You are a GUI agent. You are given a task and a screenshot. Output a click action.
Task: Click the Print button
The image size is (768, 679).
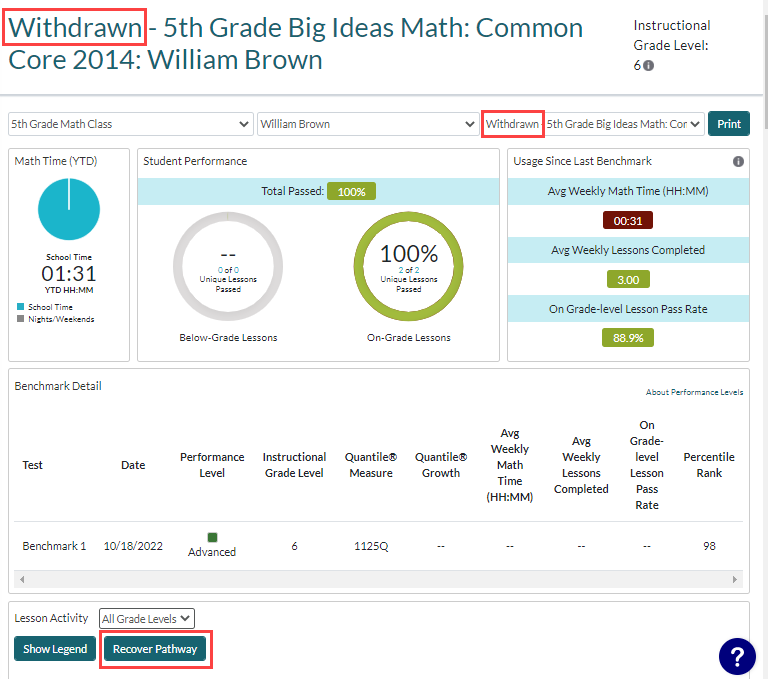[x=729, y=124]
